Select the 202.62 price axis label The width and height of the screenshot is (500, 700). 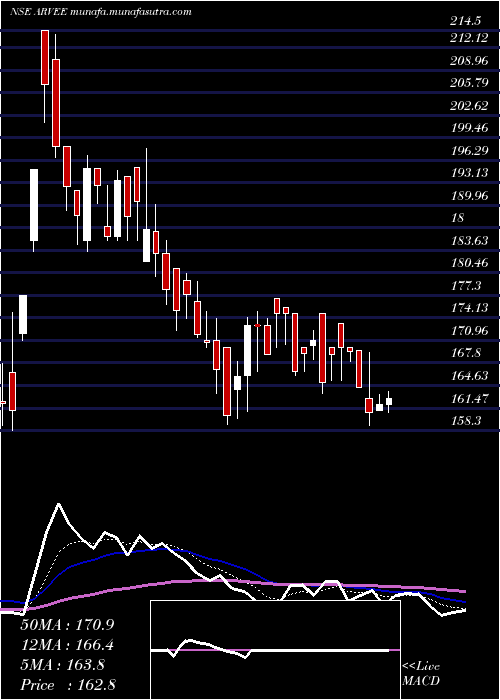click(x=469, y=106)
